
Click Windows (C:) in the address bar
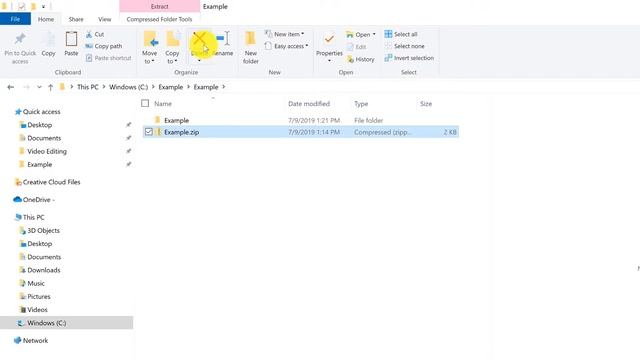[129, 87]
